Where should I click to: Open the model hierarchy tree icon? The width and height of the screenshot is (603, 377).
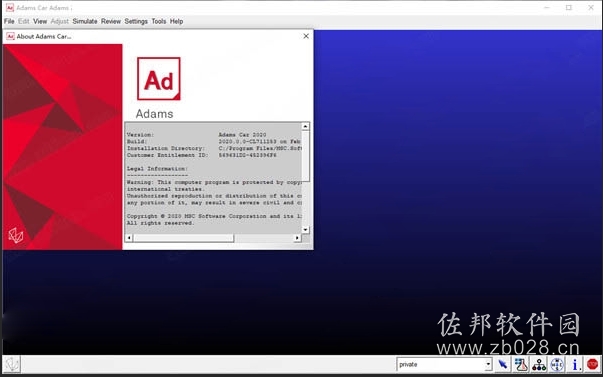click(x=539, y=364)
